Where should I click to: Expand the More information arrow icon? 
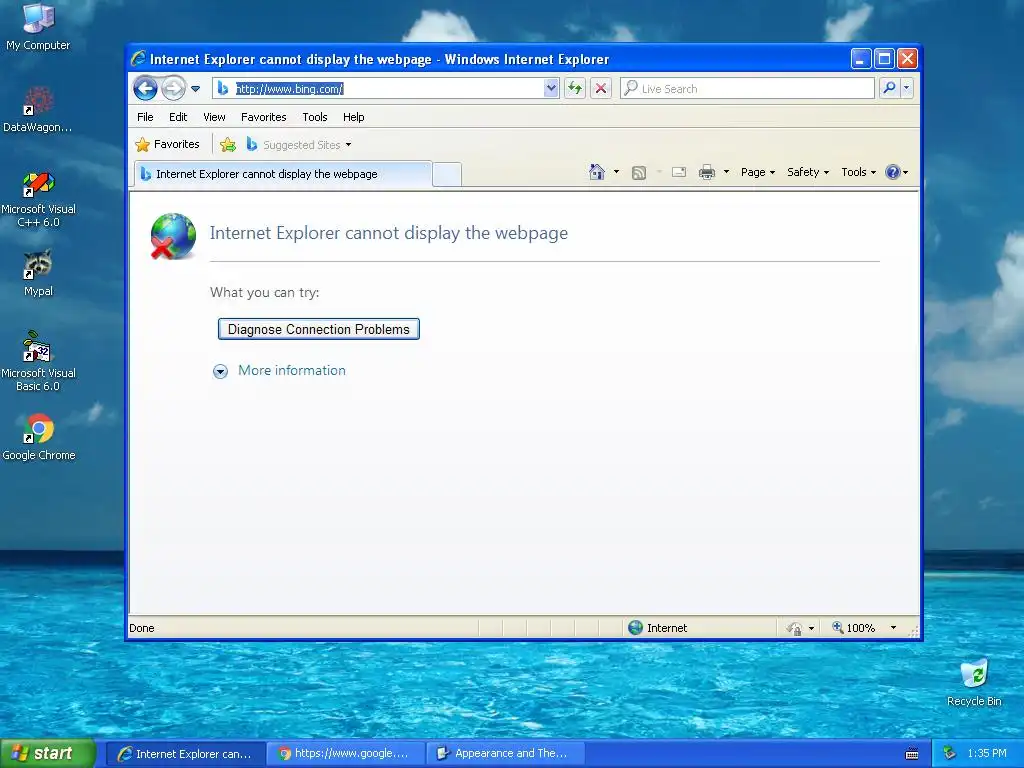[x=220, y=372]
